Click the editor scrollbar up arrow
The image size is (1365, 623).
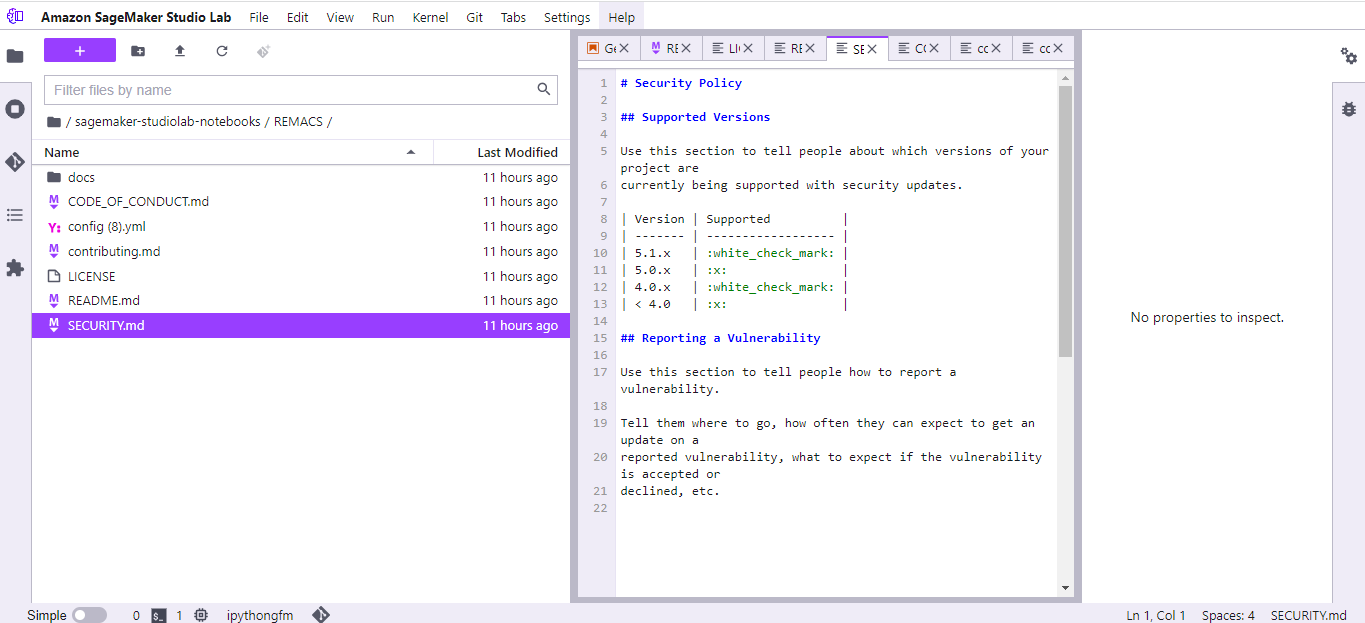pos(1065,77)
